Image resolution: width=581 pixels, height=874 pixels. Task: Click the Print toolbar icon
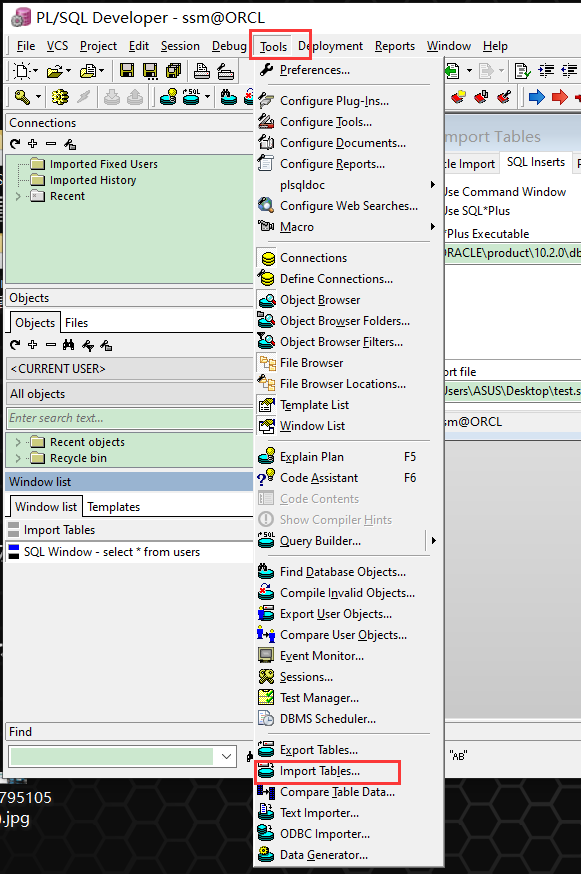pos(201,71)
